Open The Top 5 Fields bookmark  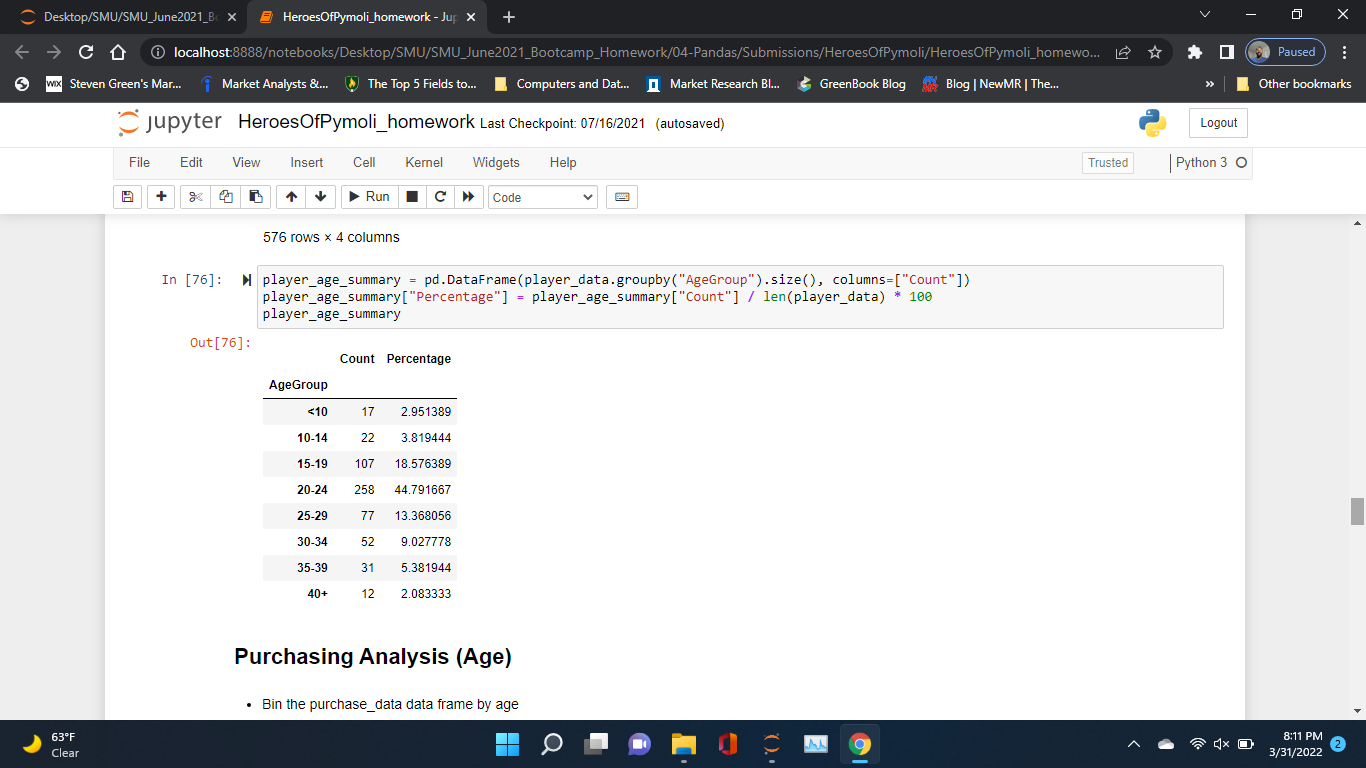pyautogui.click(x=411, y=84)
